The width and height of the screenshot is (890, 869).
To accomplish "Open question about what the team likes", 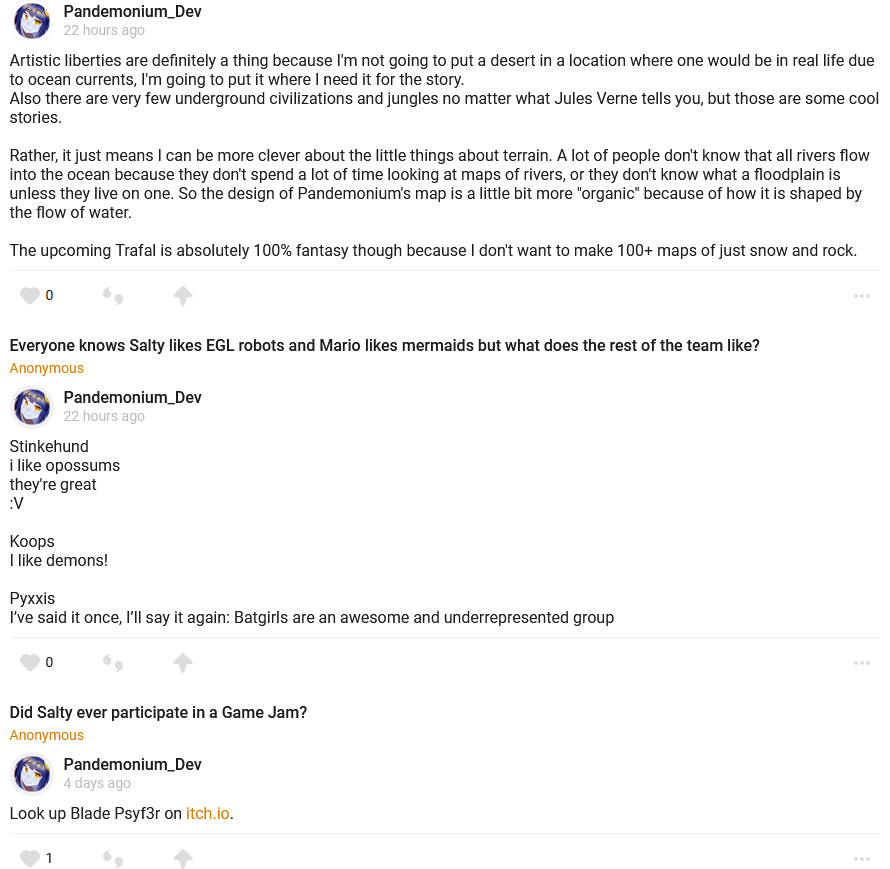I will pos(384,345).
